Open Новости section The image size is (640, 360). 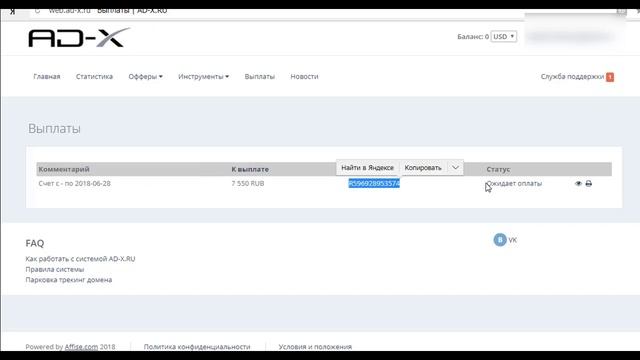tap(304, 77)
